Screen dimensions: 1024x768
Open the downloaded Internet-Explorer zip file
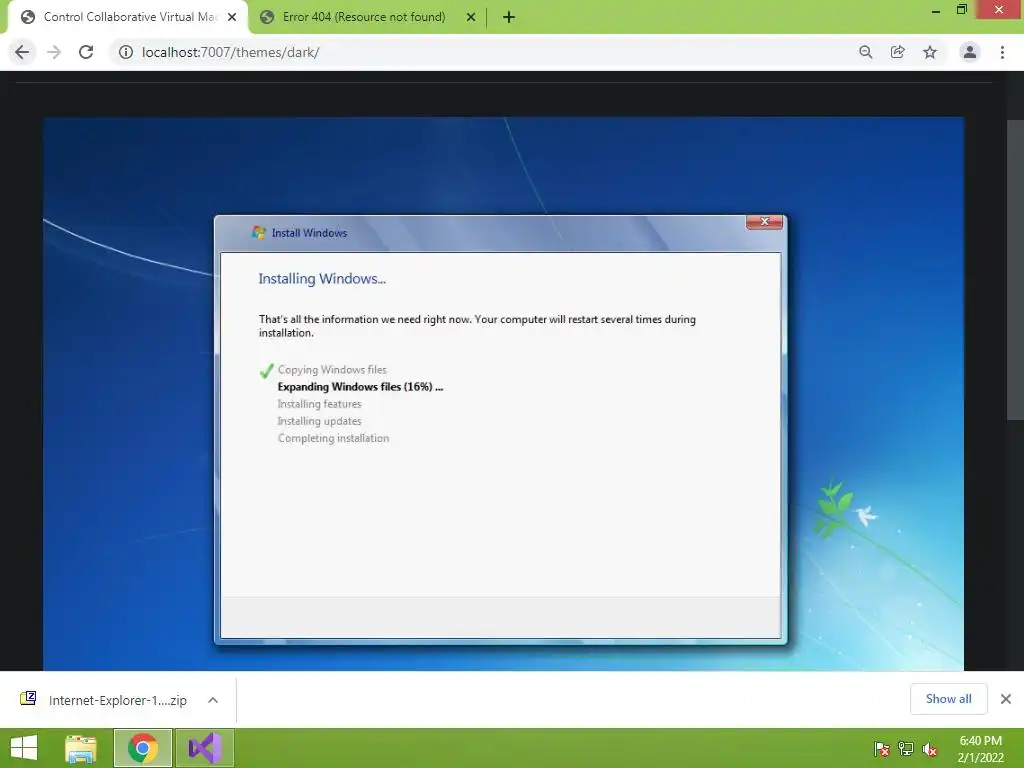[x=118, y=700]
